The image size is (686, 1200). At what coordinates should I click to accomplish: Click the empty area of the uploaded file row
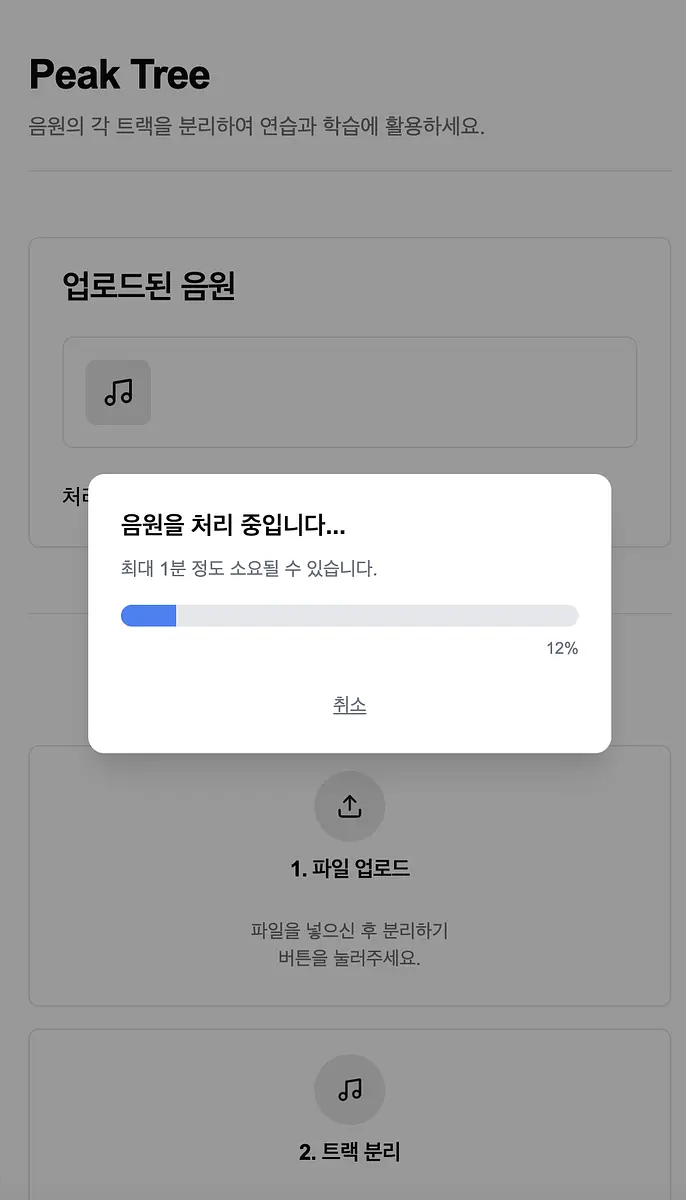[x=394, y=392]
